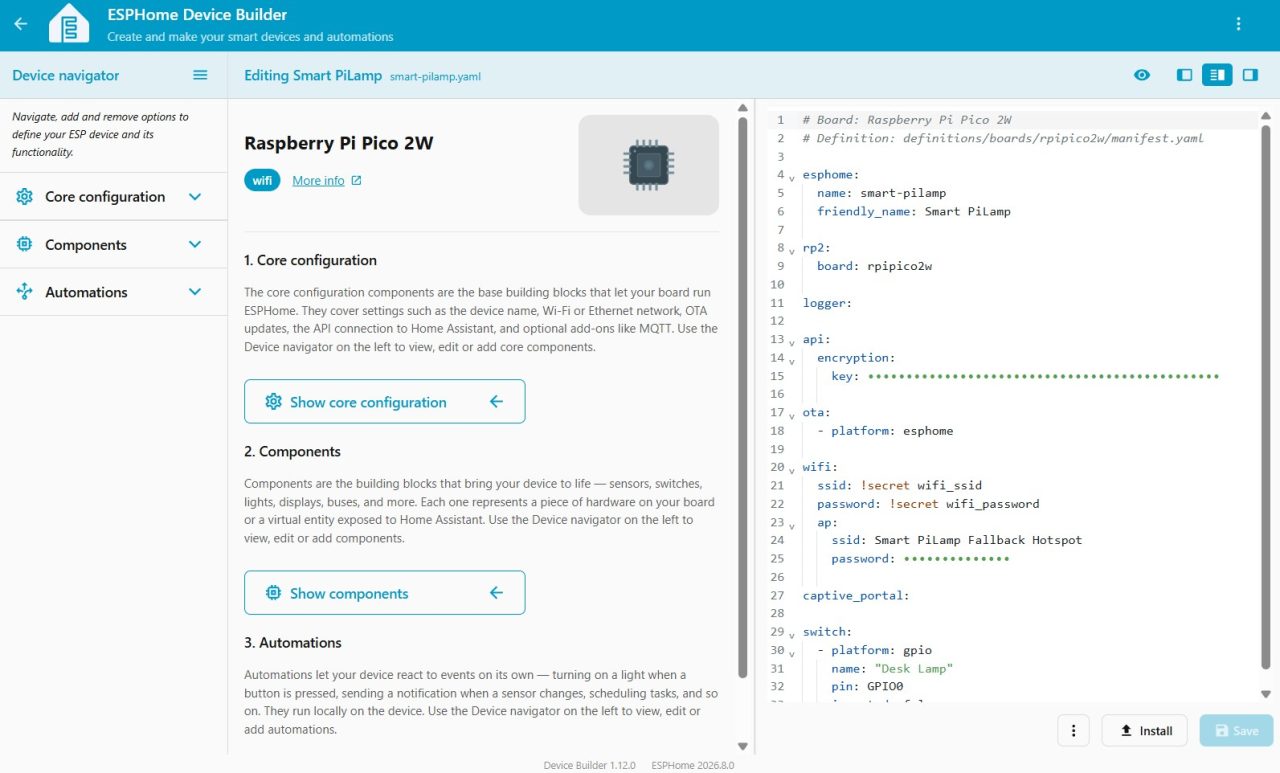Viewport: 1280px width, 773px height.
Task: Toggle the eye preview icon
Action: 1142,75
